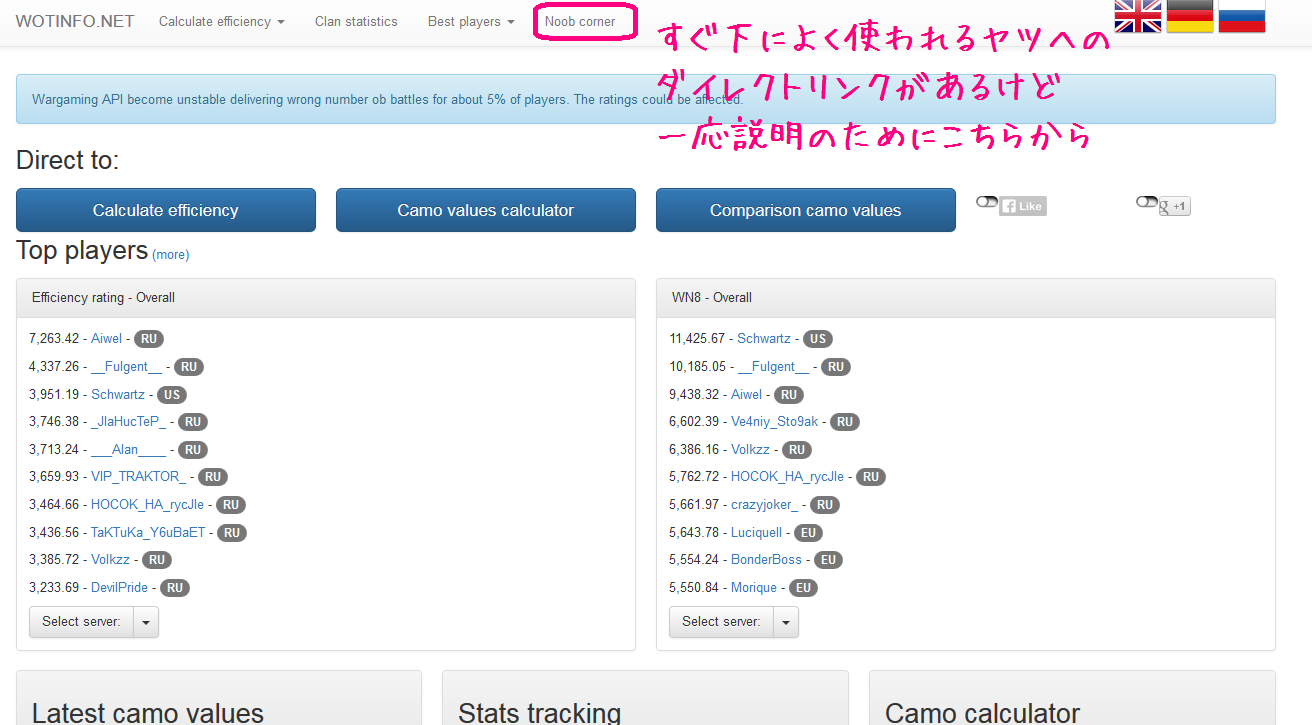Open __Fulgent__ profile in Efficiency rating list
Image resolution: width=1312 pixels, height=725 pixels.
[x=126, y=367]
